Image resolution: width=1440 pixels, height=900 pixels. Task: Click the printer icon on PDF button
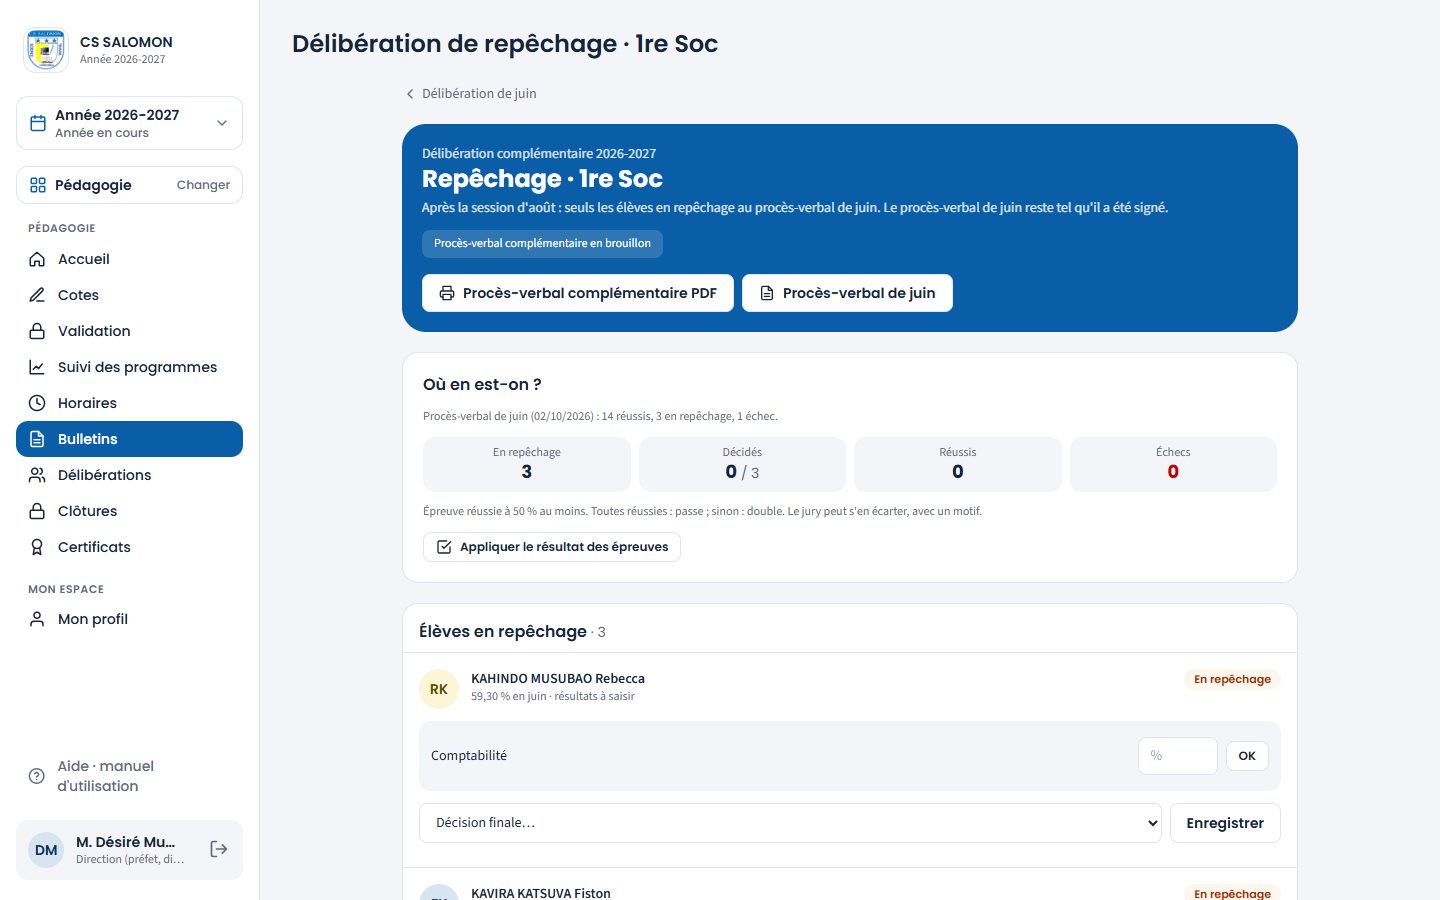(x=447, y=293)
